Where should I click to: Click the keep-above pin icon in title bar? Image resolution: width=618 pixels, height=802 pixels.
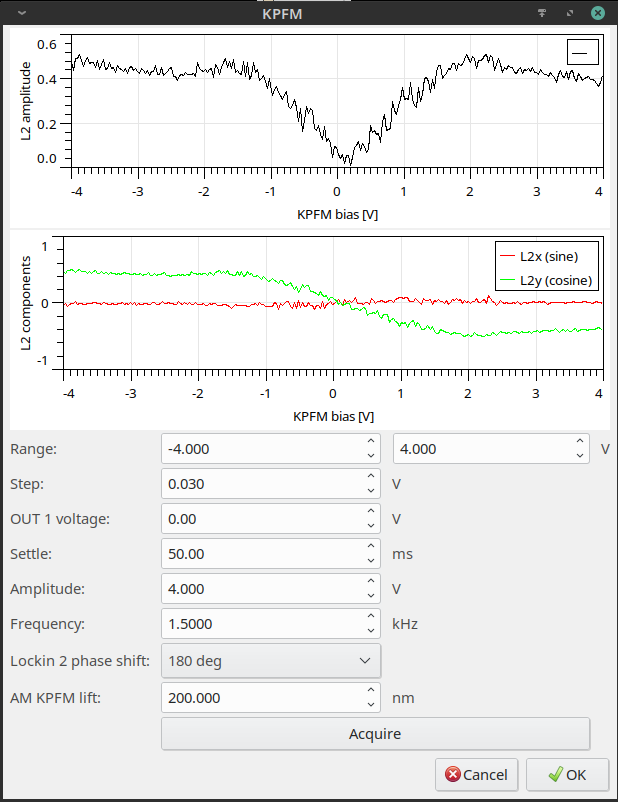(543, 14)
